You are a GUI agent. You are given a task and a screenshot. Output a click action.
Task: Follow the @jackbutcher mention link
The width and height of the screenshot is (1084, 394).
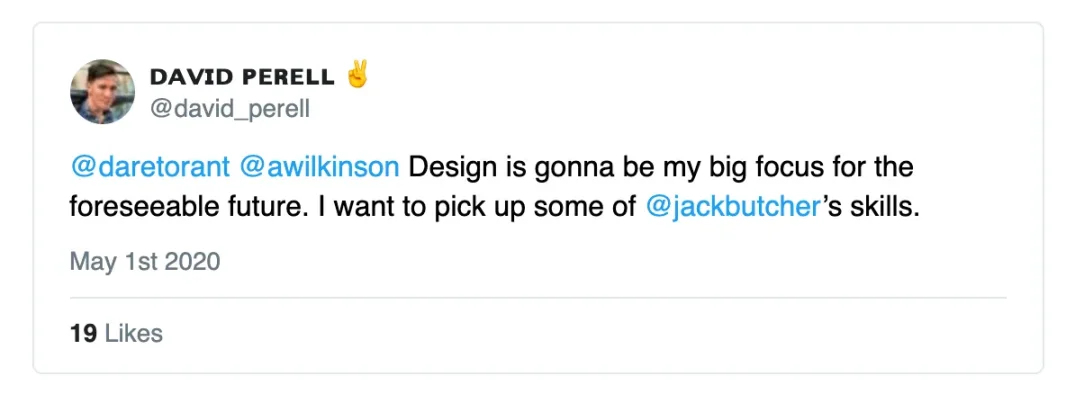click(731, 207)
